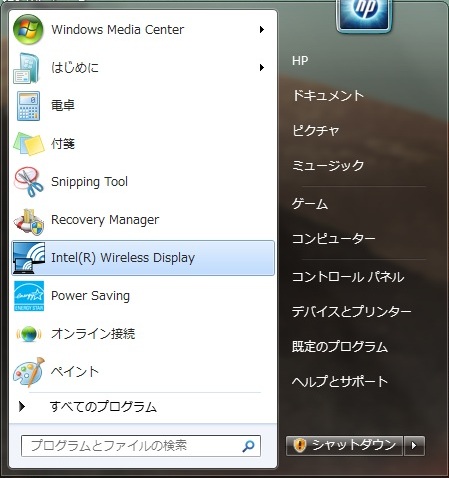Screen dimensions: 449x478
Task: Open ピクチャ library
Action: (316, 130)
